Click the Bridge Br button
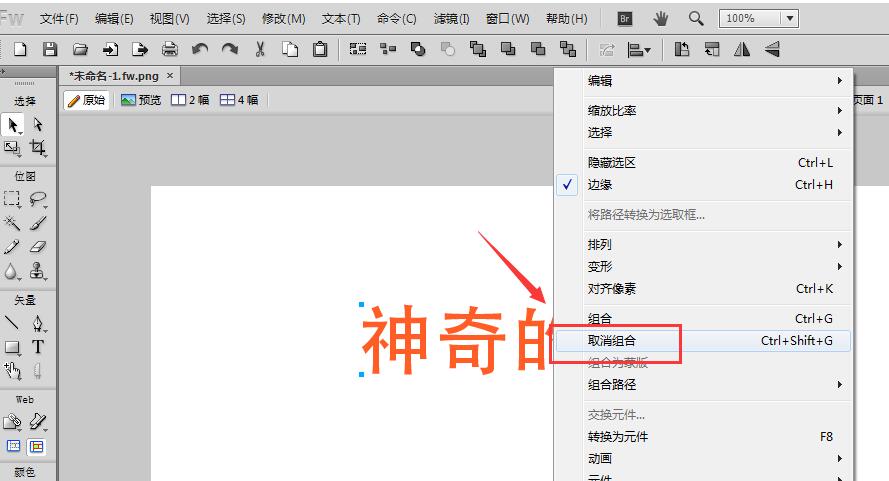 coord(625,19)
